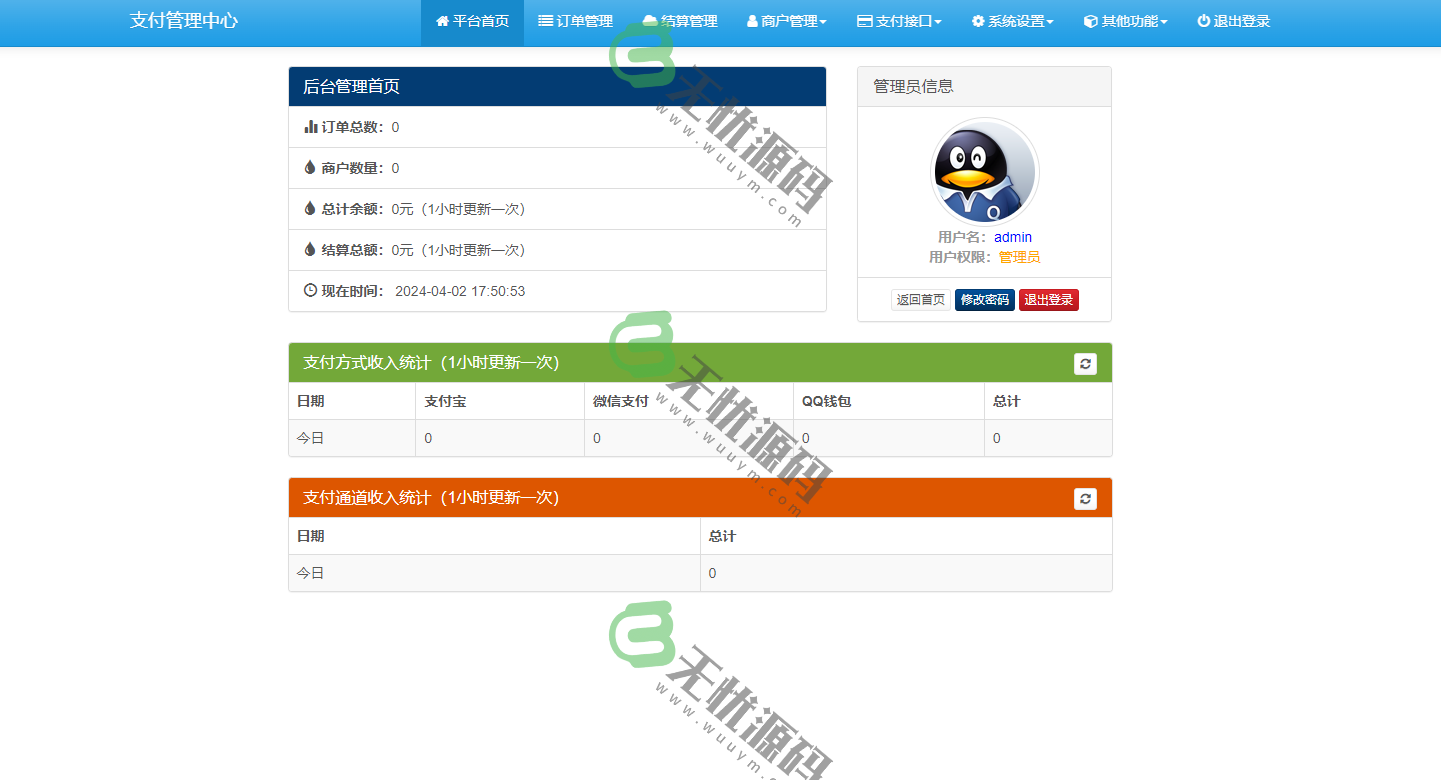Viewport: 1441px width, 780px height.
Task: Click the bar chart icon next to 订单总数
Action: (x=310, y=126)
